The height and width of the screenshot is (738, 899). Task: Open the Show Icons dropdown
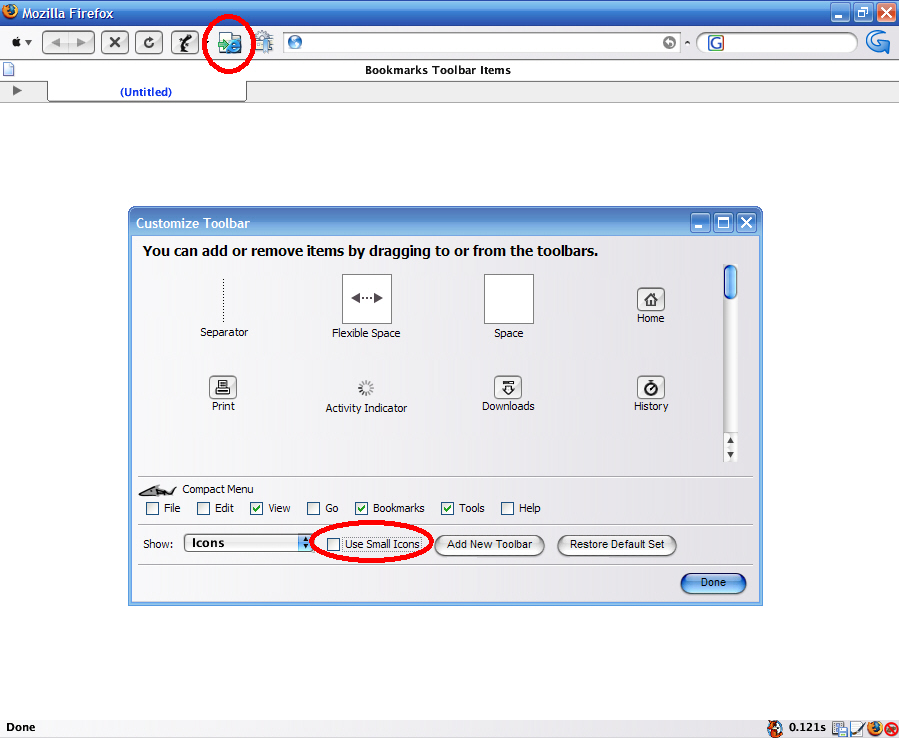(247, 543)
